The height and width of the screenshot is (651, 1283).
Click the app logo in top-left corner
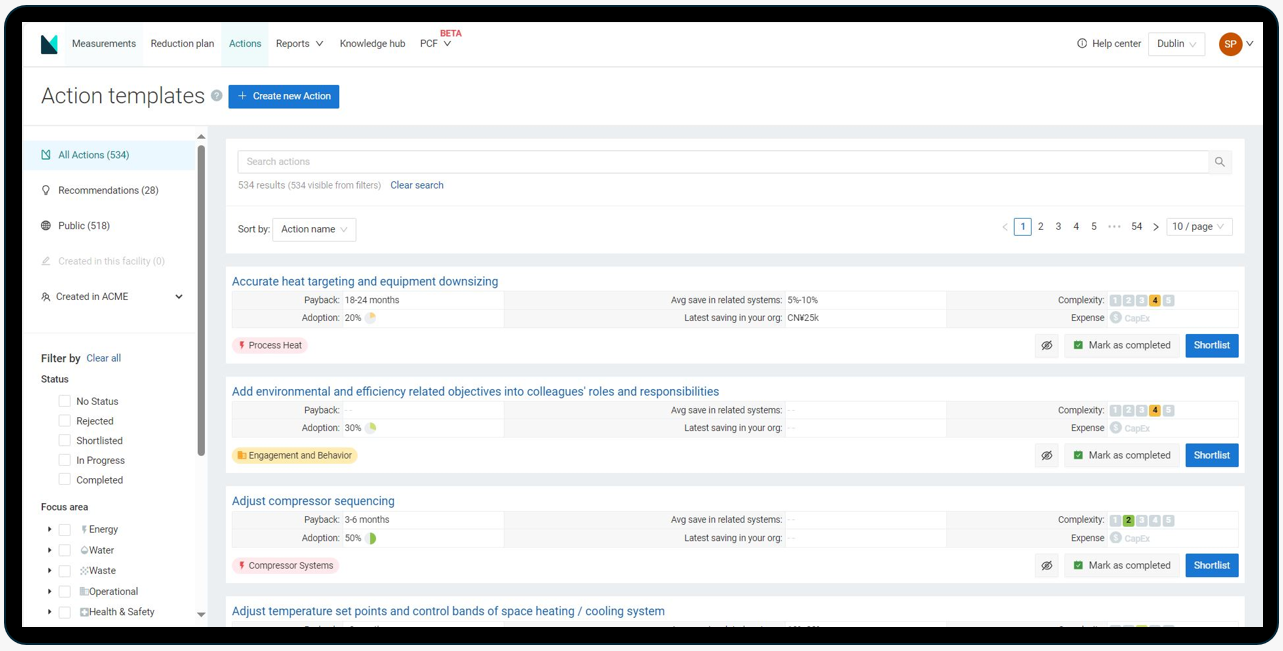[49, 44]
